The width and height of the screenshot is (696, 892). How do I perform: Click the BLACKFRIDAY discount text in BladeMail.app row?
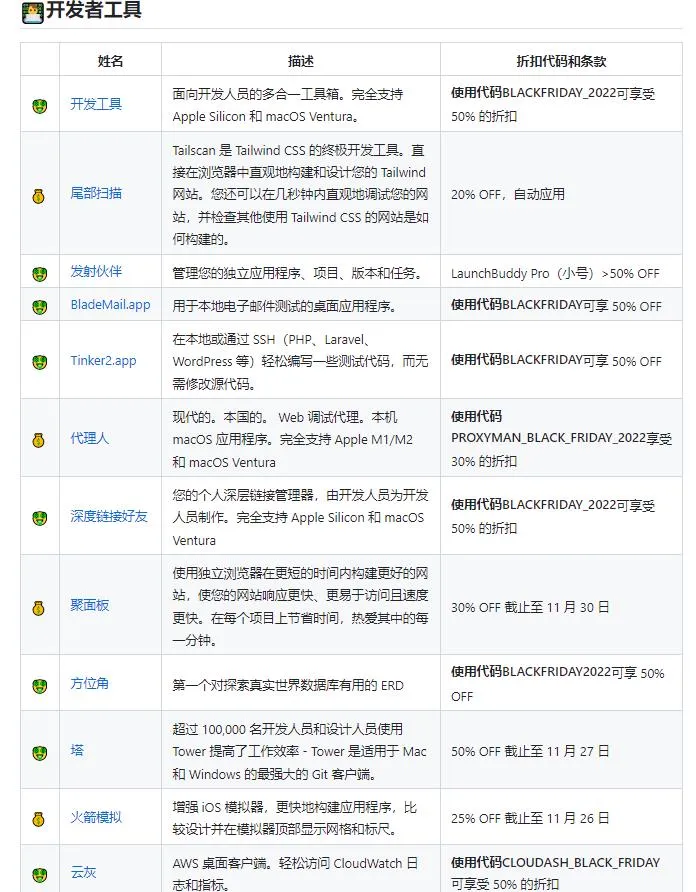[557, 306]
